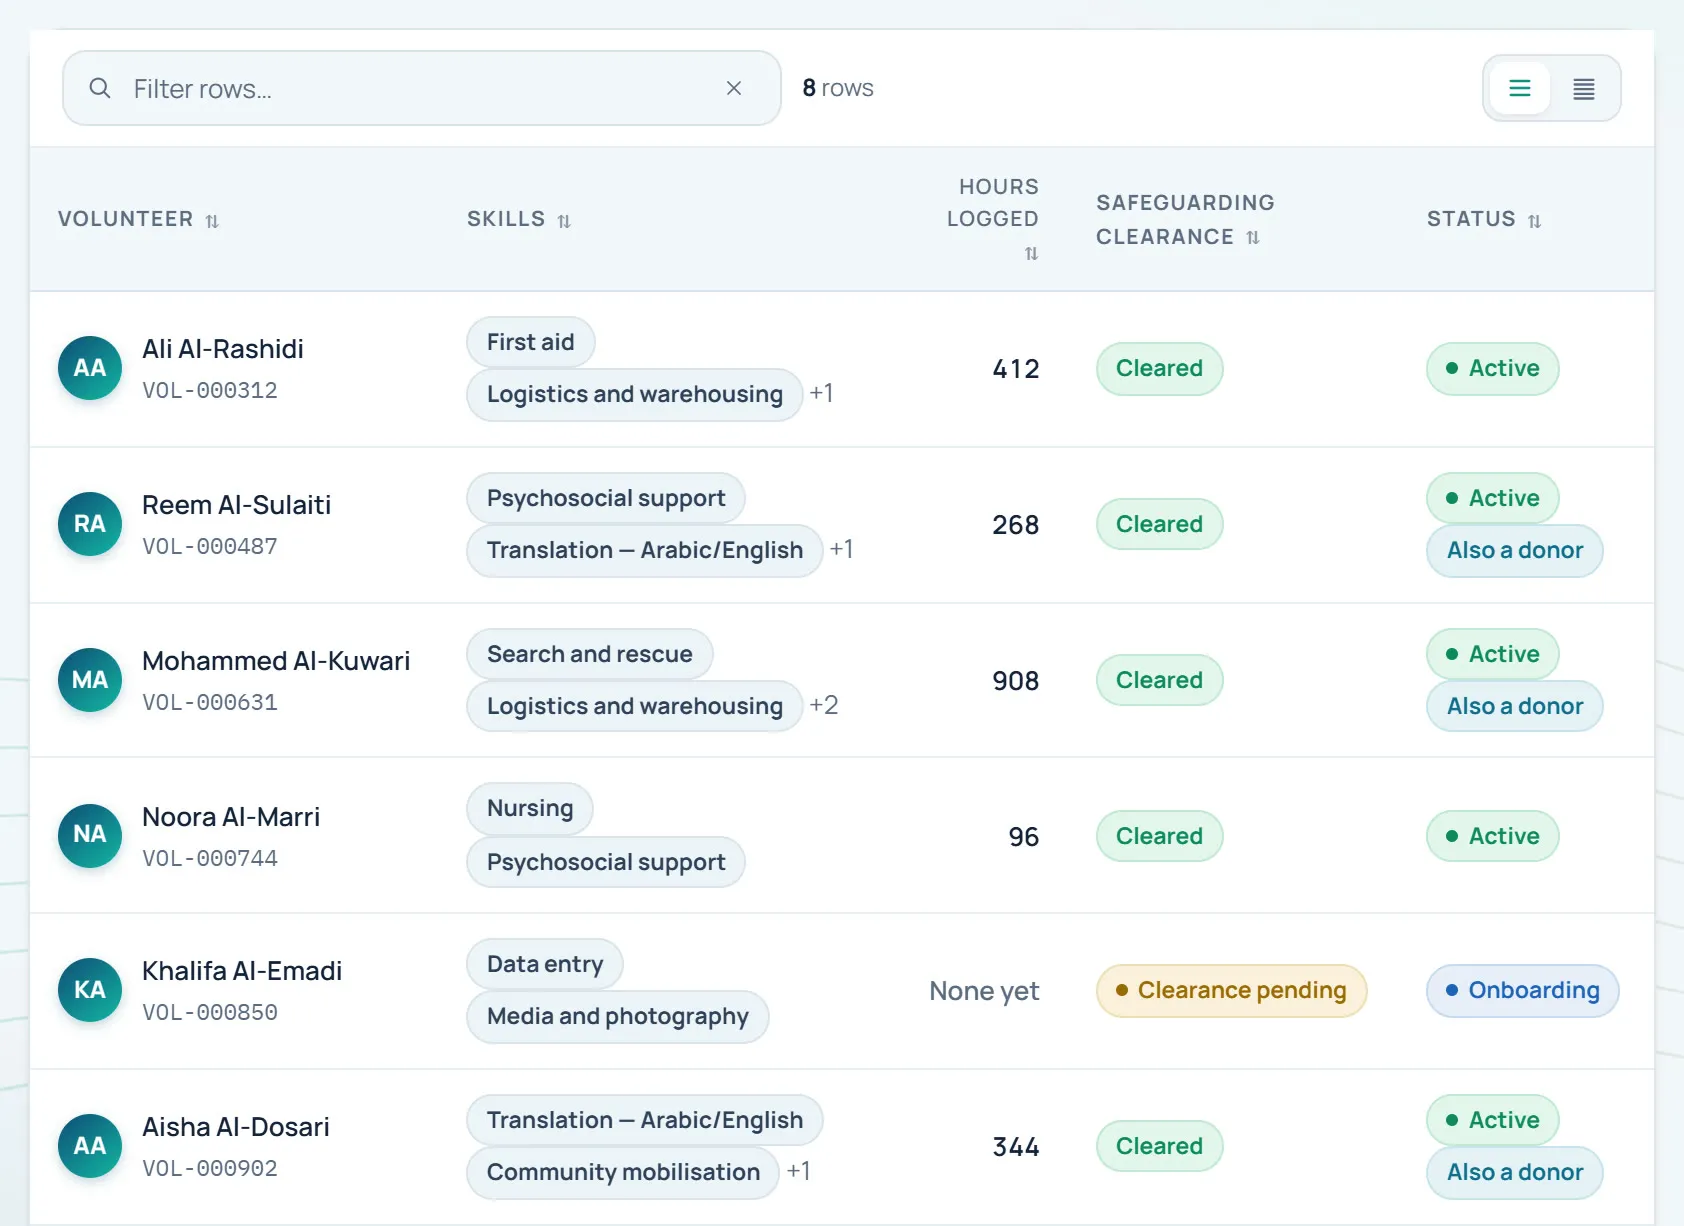Sort by Skills column arrows
This screenshot has width=1684, height=1226.
(564, 221)
